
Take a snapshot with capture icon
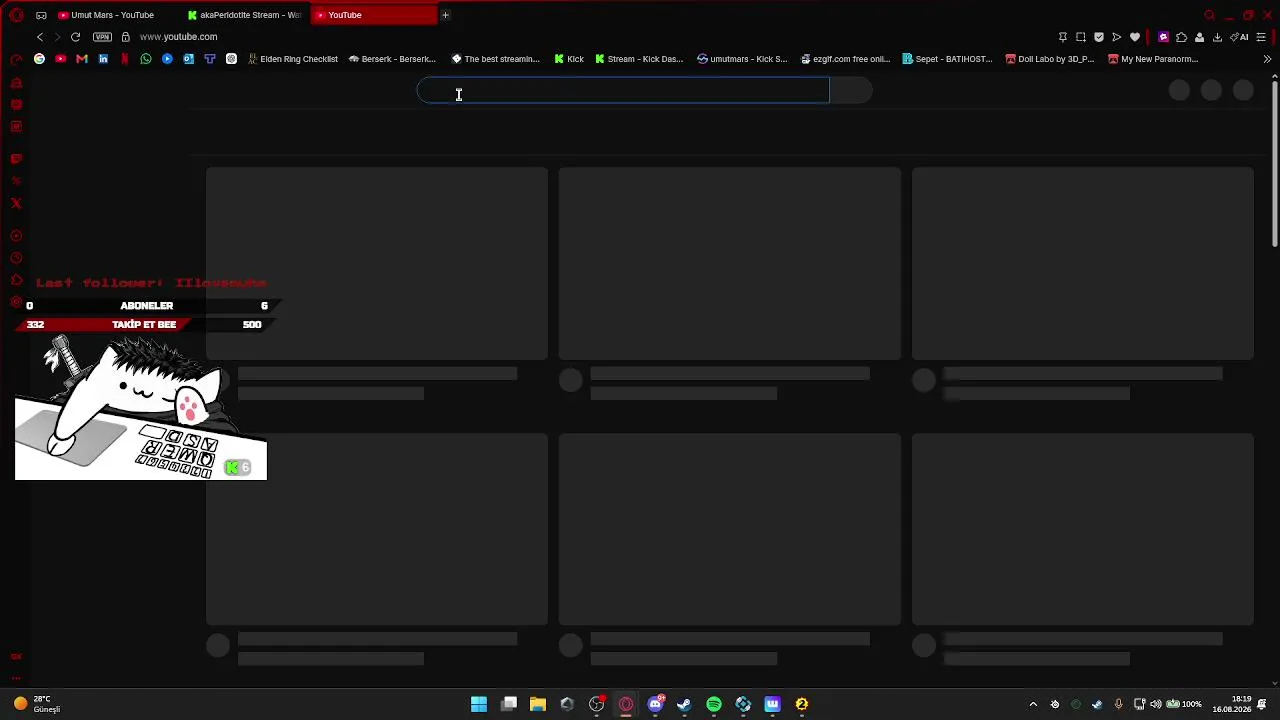[1080, 37]
